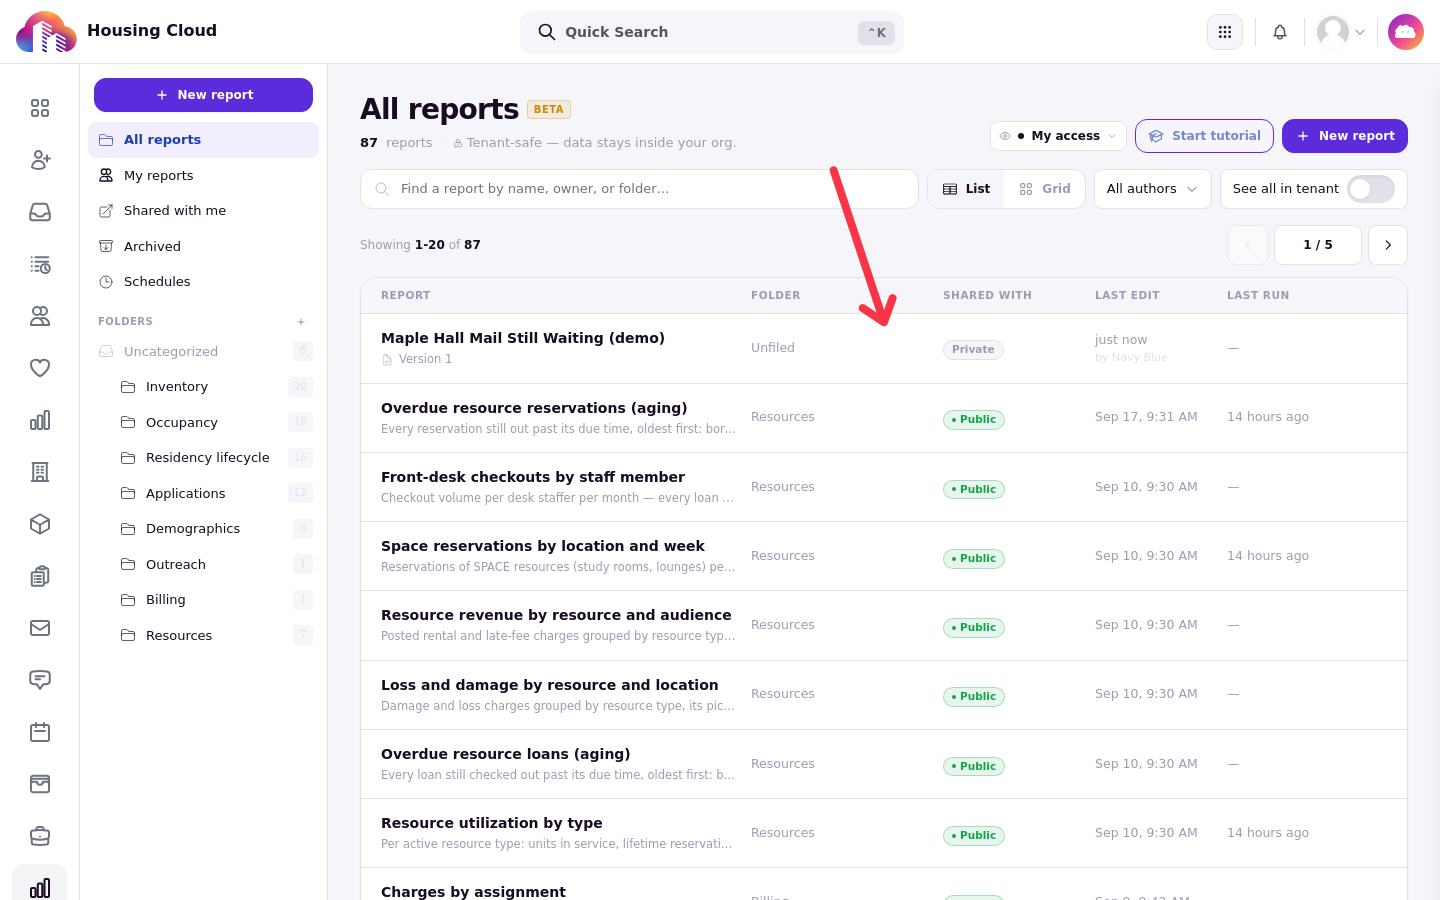Click the Find a report search field
The image size is (1440, 900).
tap(639, 189)
